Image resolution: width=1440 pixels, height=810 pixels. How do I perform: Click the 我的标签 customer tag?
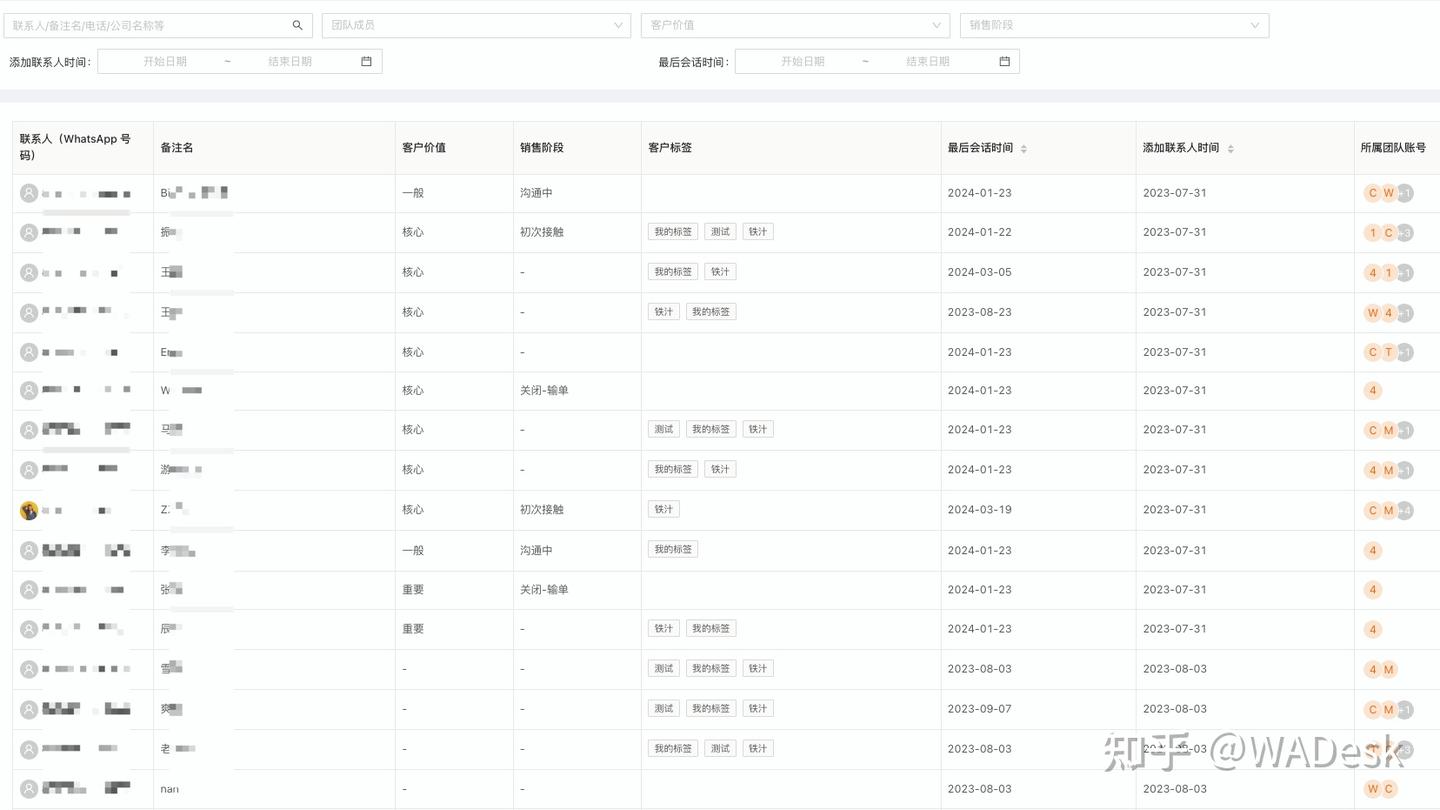click(x=672, y=231)
